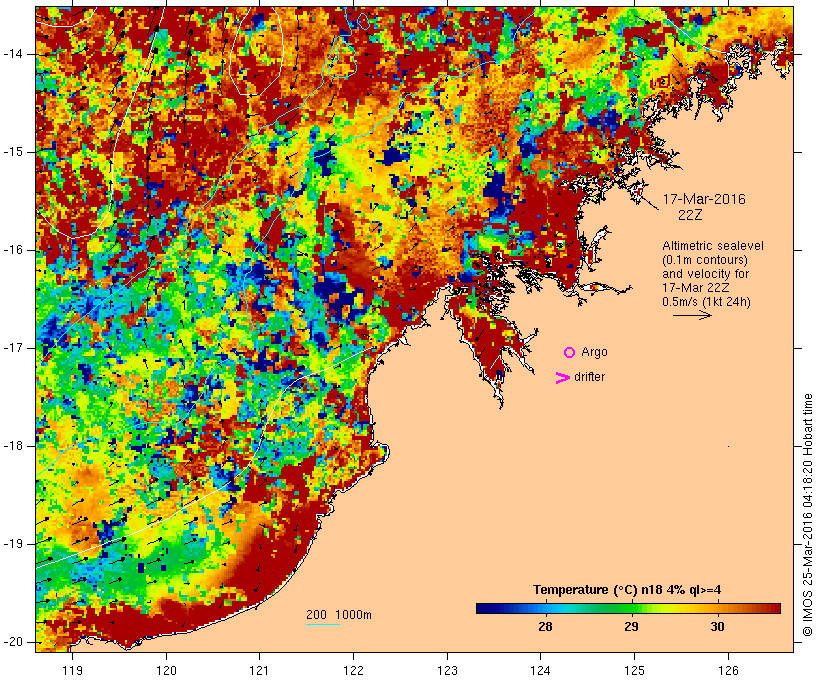
Task: Click the 'and velocity for' caption line
Action: 705,274
